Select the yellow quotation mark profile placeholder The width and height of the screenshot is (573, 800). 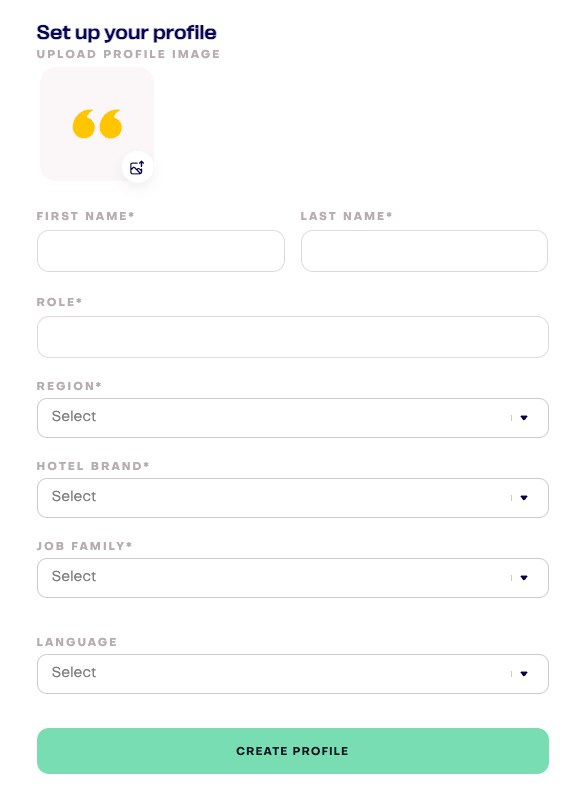[97, 124]
